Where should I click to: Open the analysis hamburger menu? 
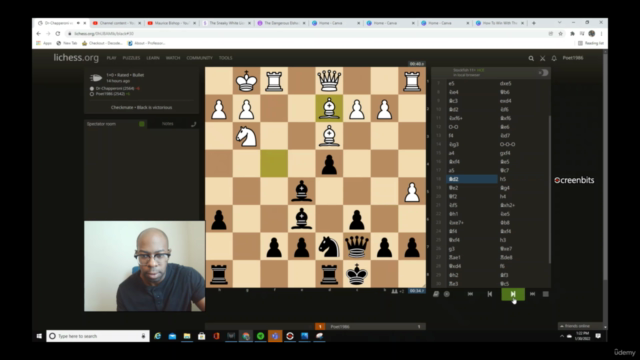click(545, 294)
